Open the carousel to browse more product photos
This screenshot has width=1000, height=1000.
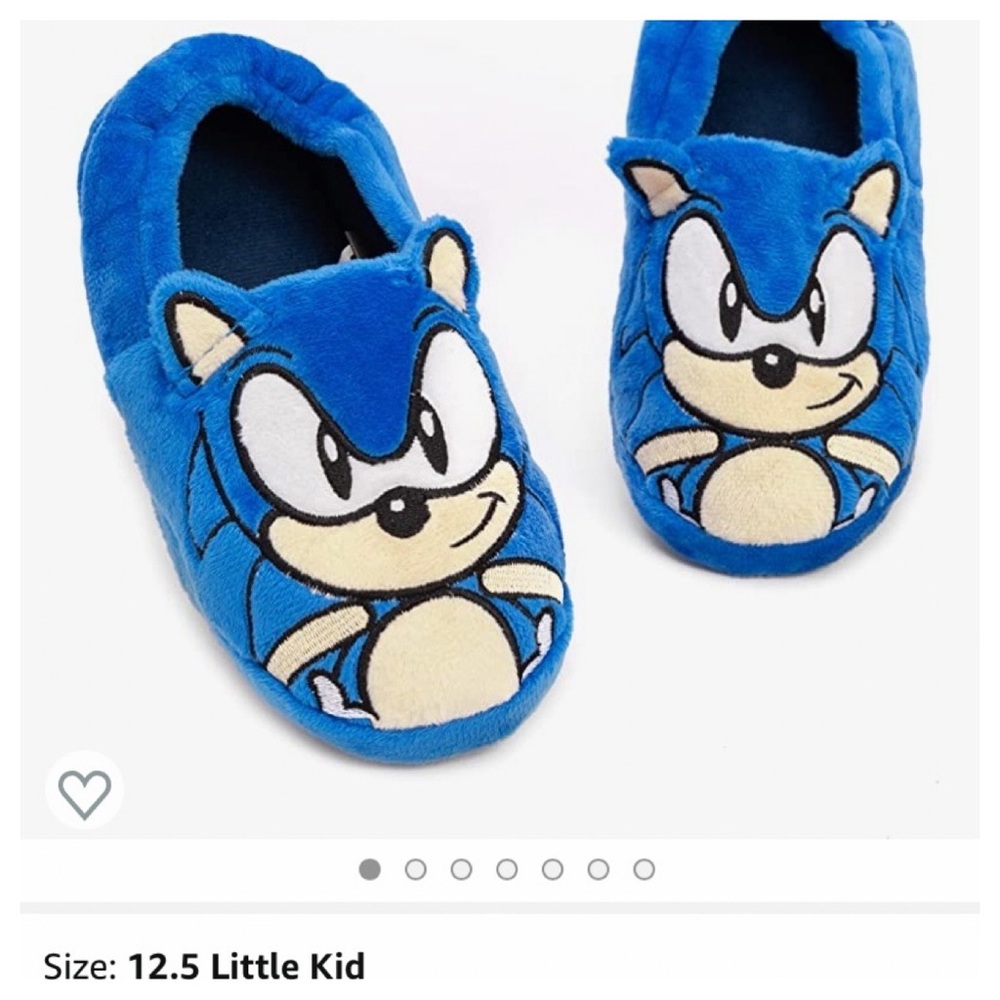coord(508,870)
